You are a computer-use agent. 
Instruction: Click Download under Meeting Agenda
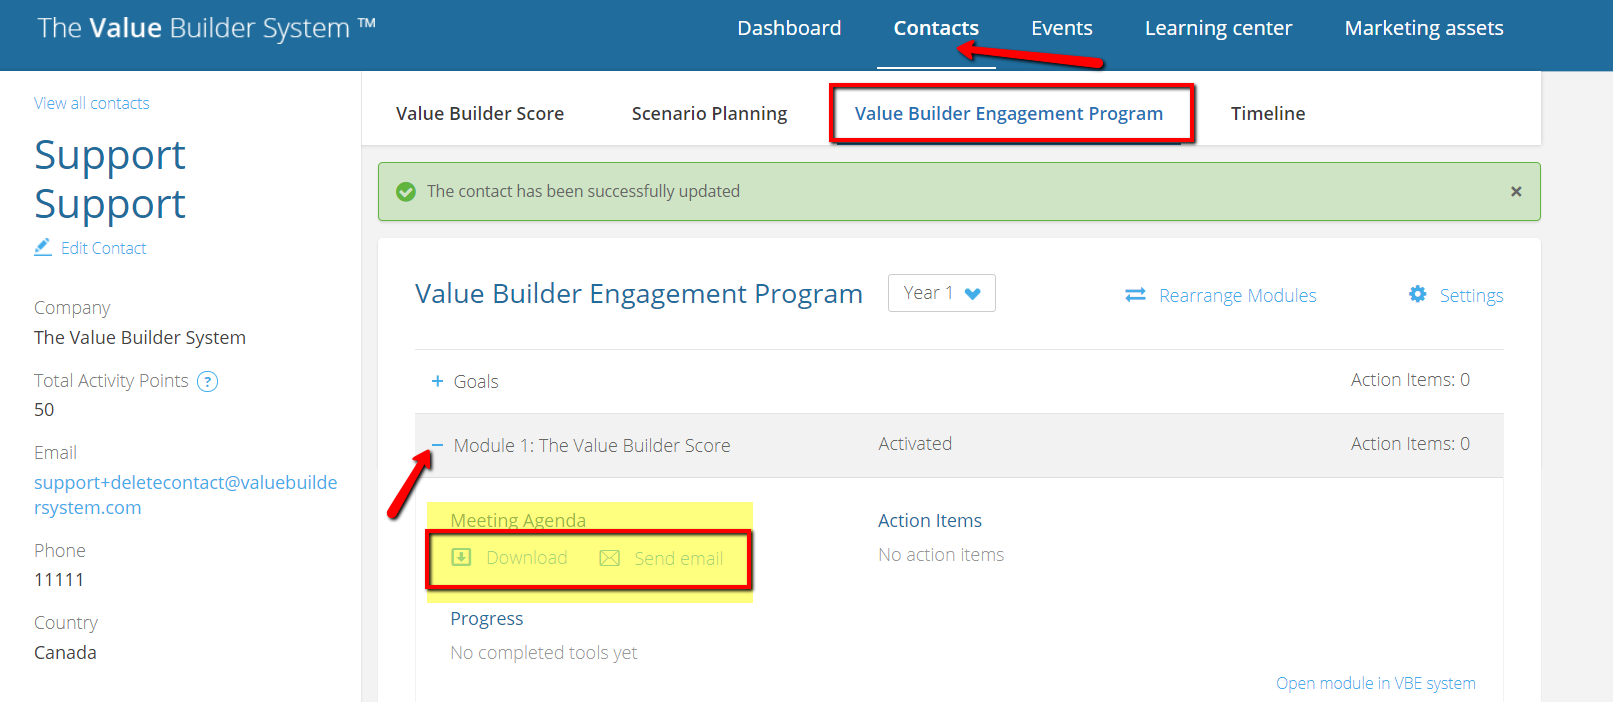coord(527,557)
